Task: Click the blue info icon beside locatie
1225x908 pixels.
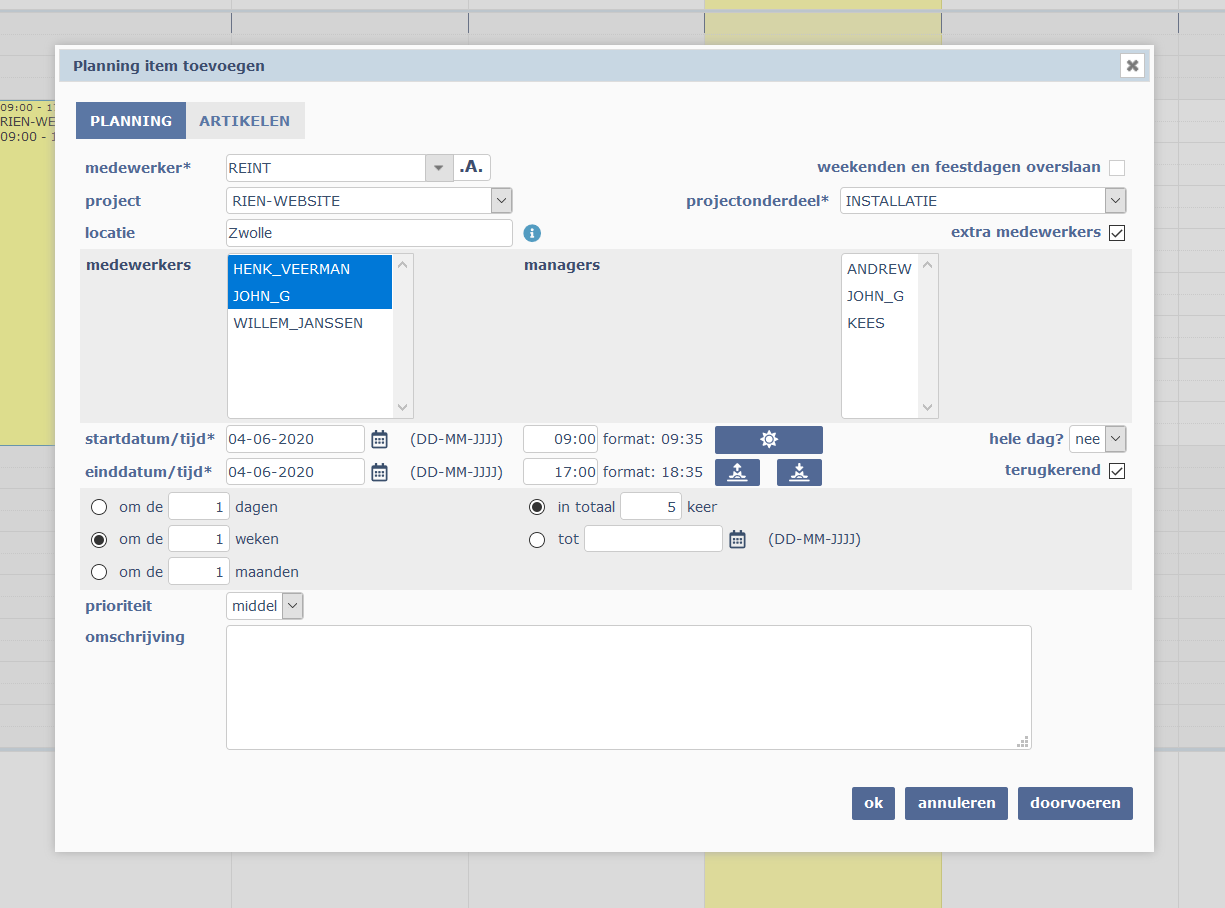Action: tap(532, 233)
